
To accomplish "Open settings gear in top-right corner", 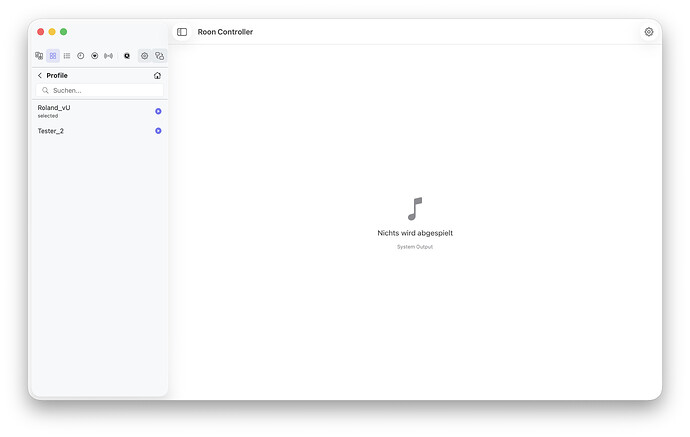I will pos(649,32).
